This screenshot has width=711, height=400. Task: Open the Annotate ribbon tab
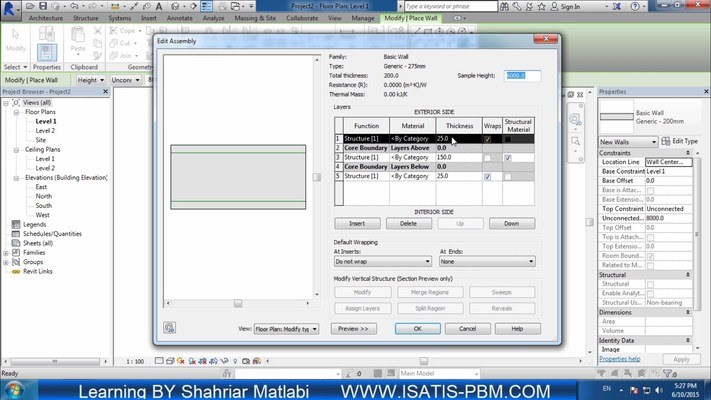[x=180, y=18]
